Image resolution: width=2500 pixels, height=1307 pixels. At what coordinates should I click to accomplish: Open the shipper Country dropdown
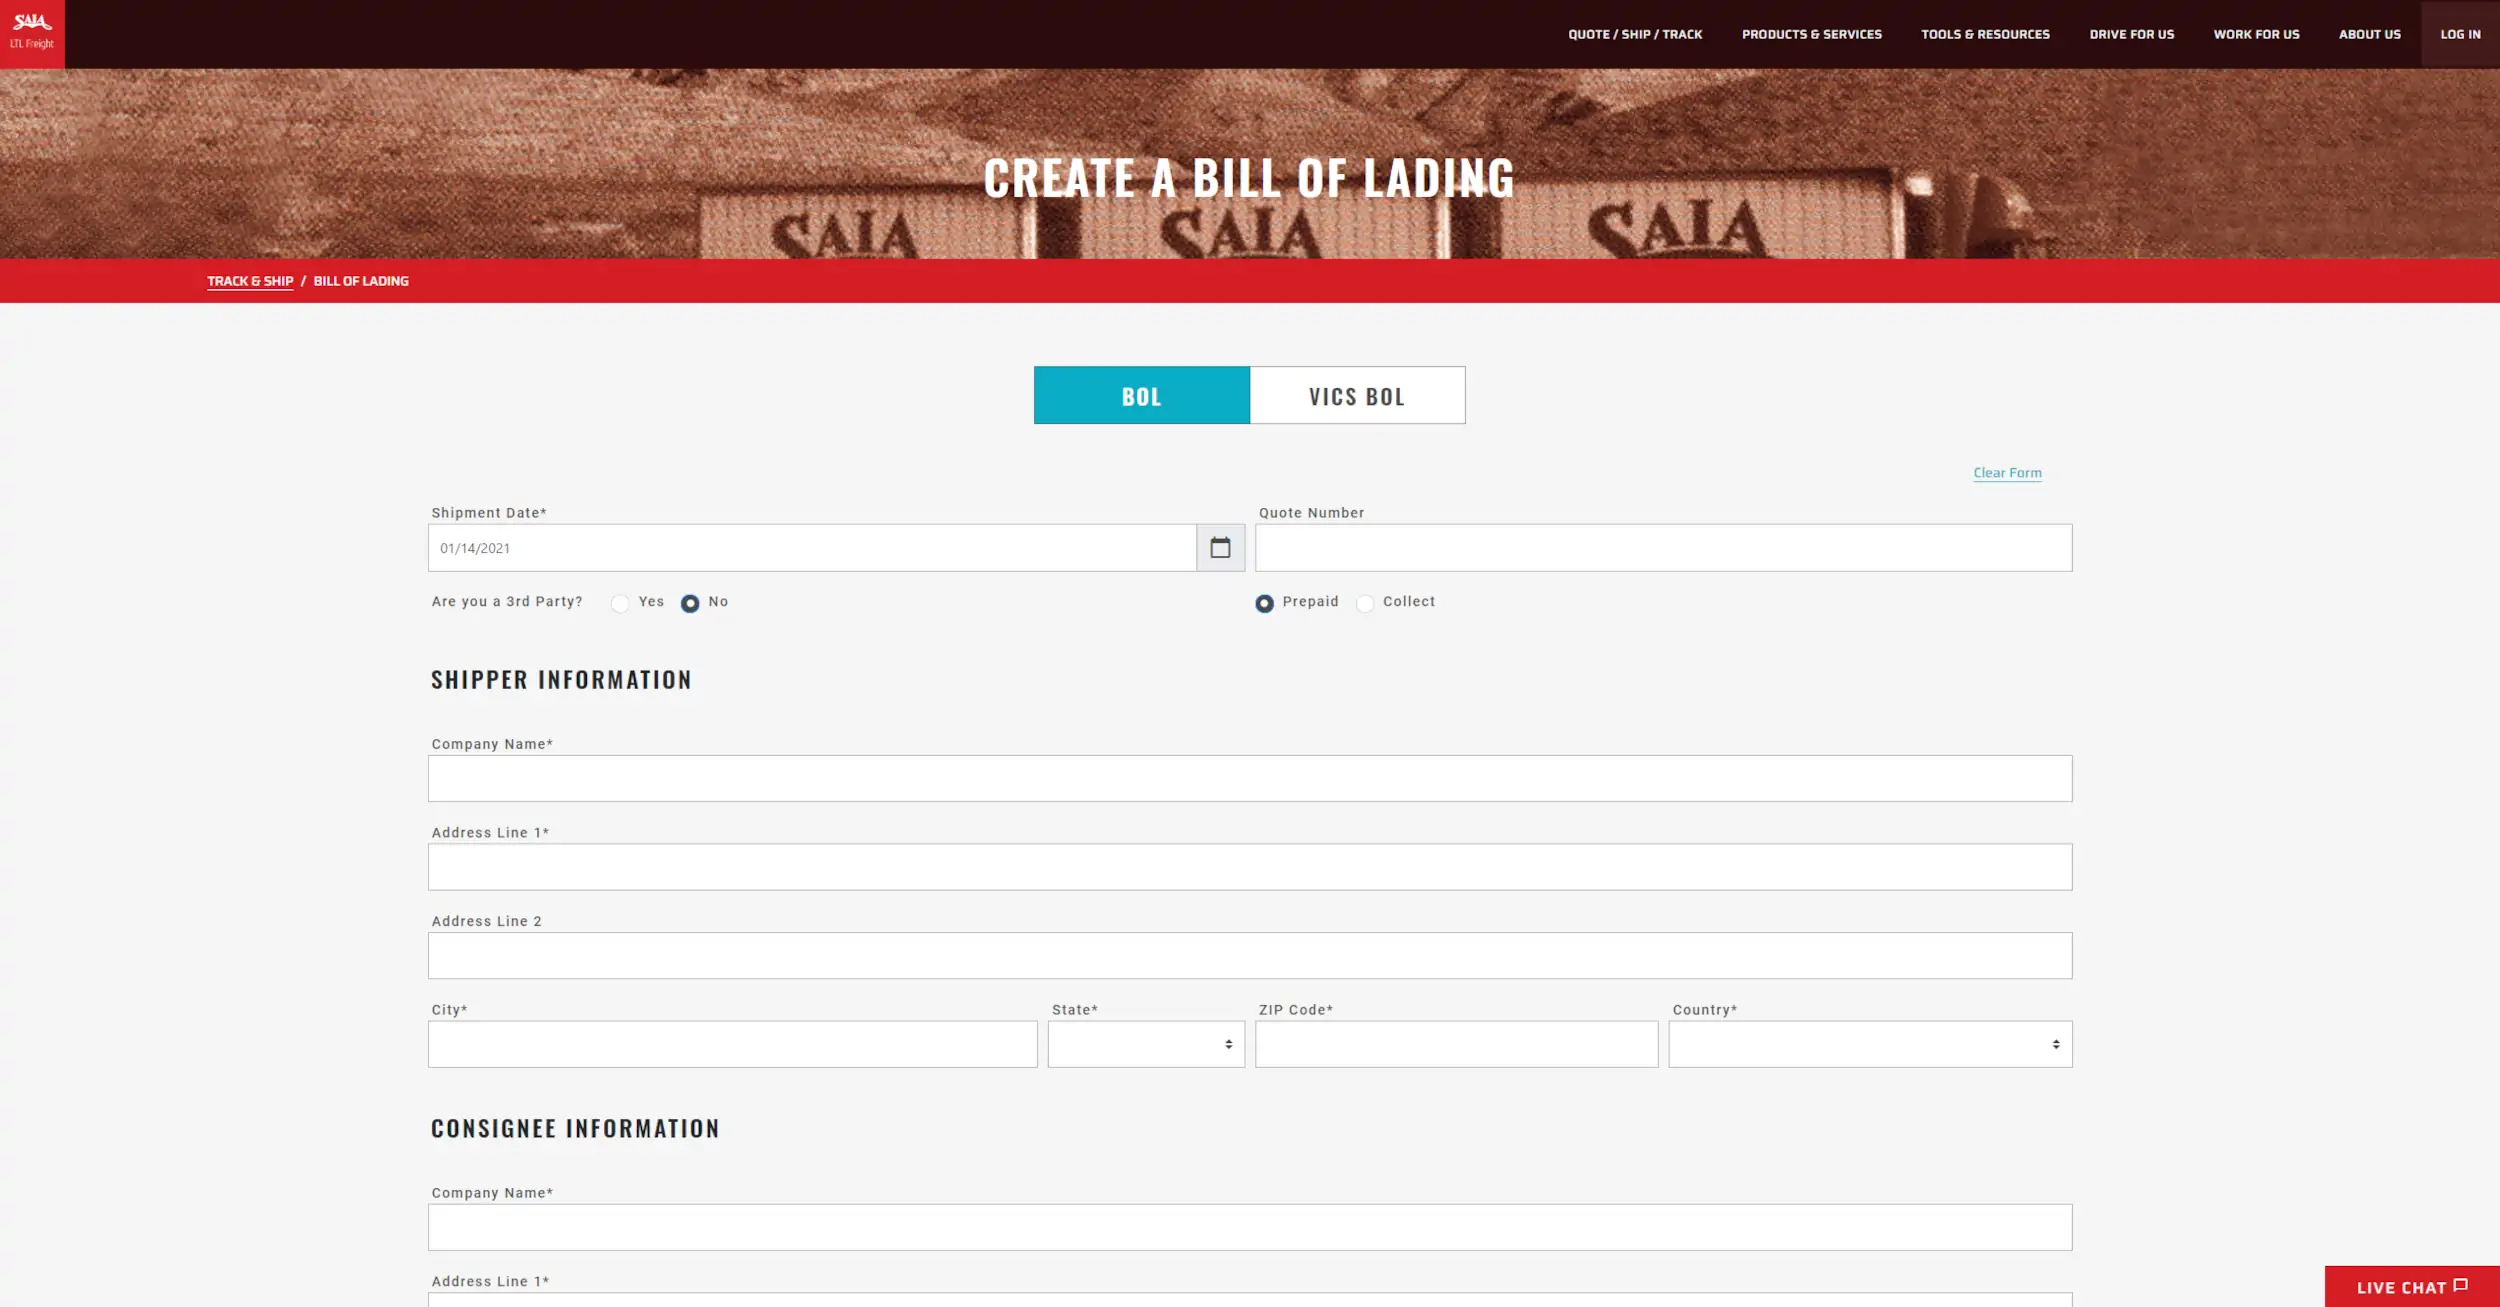tap(1870, 1044)
